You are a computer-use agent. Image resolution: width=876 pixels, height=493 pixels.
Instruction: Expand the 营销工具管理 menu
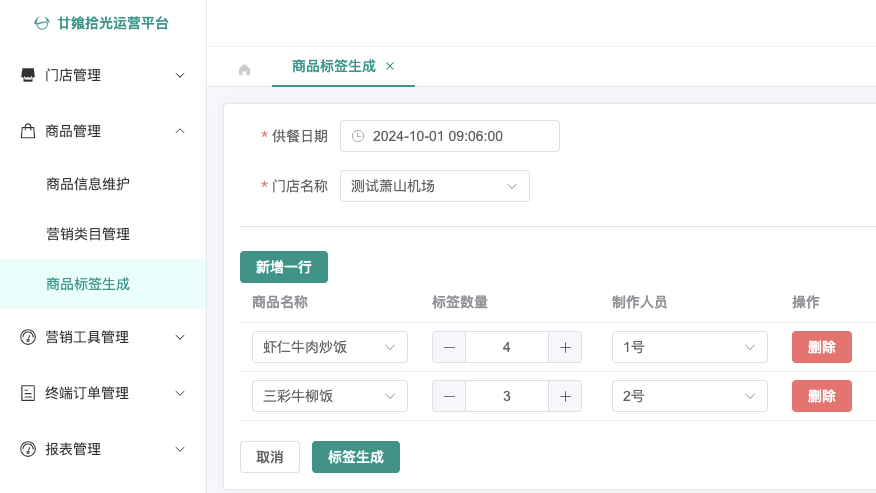point(180,337)
